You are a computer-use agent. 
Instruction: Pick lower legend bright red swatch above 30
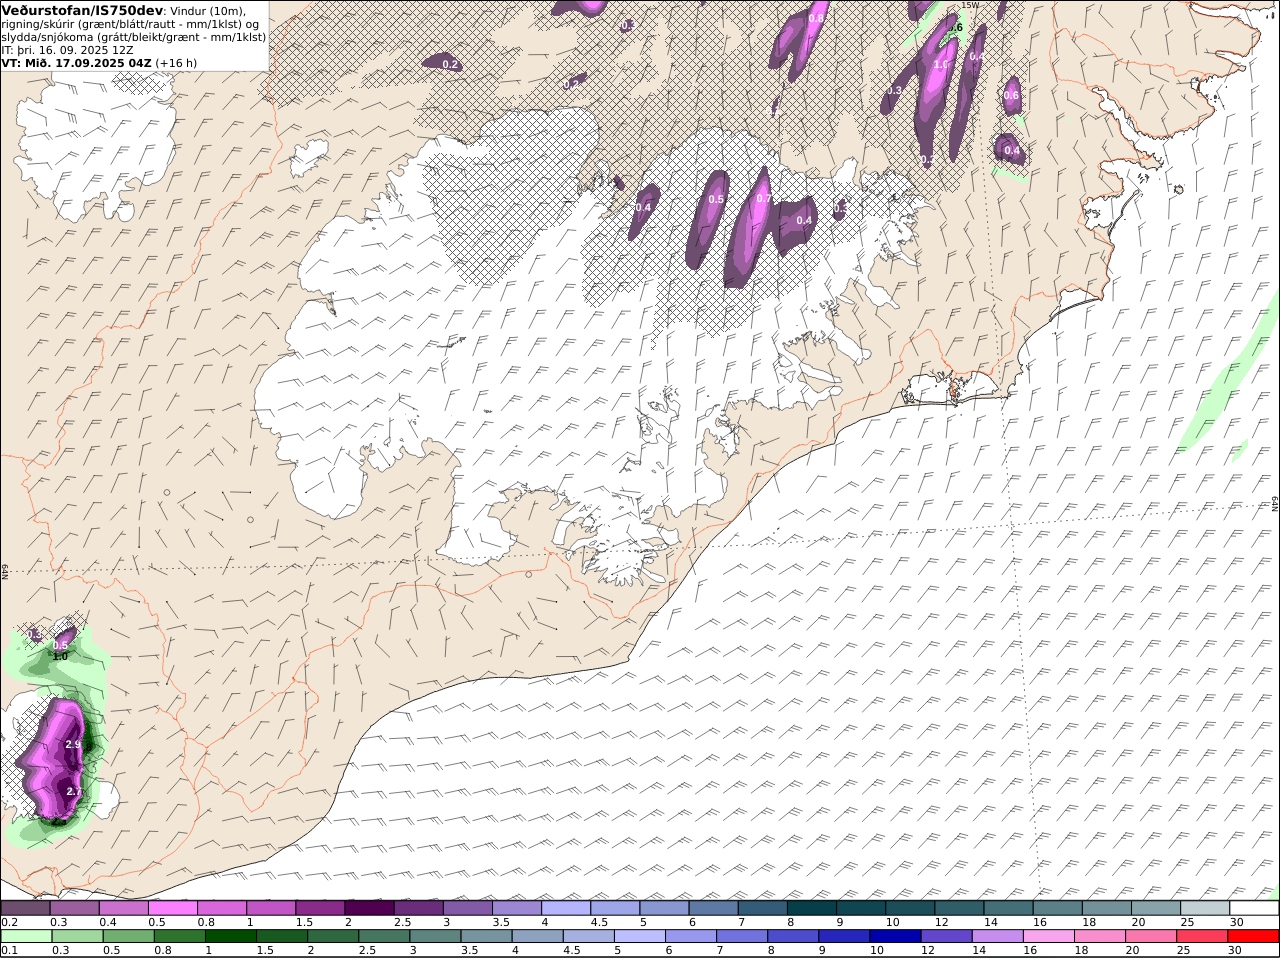tap(1254, 936)
